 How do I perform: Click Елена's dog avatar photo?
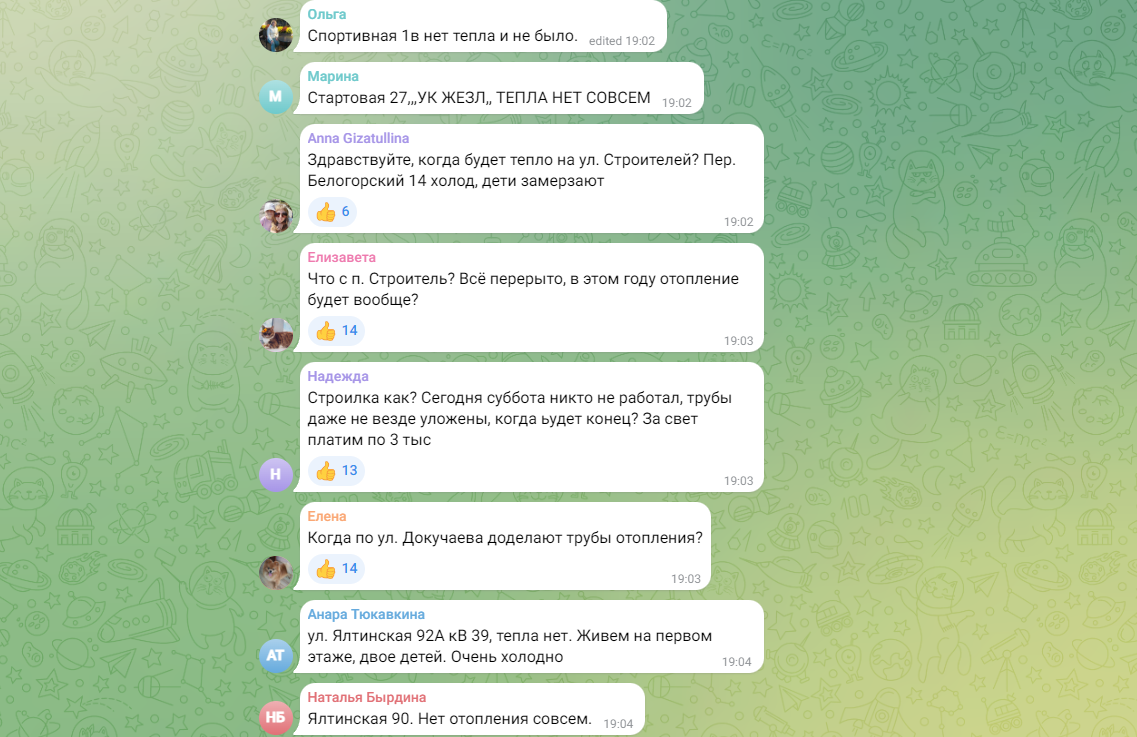pos(276,573)
